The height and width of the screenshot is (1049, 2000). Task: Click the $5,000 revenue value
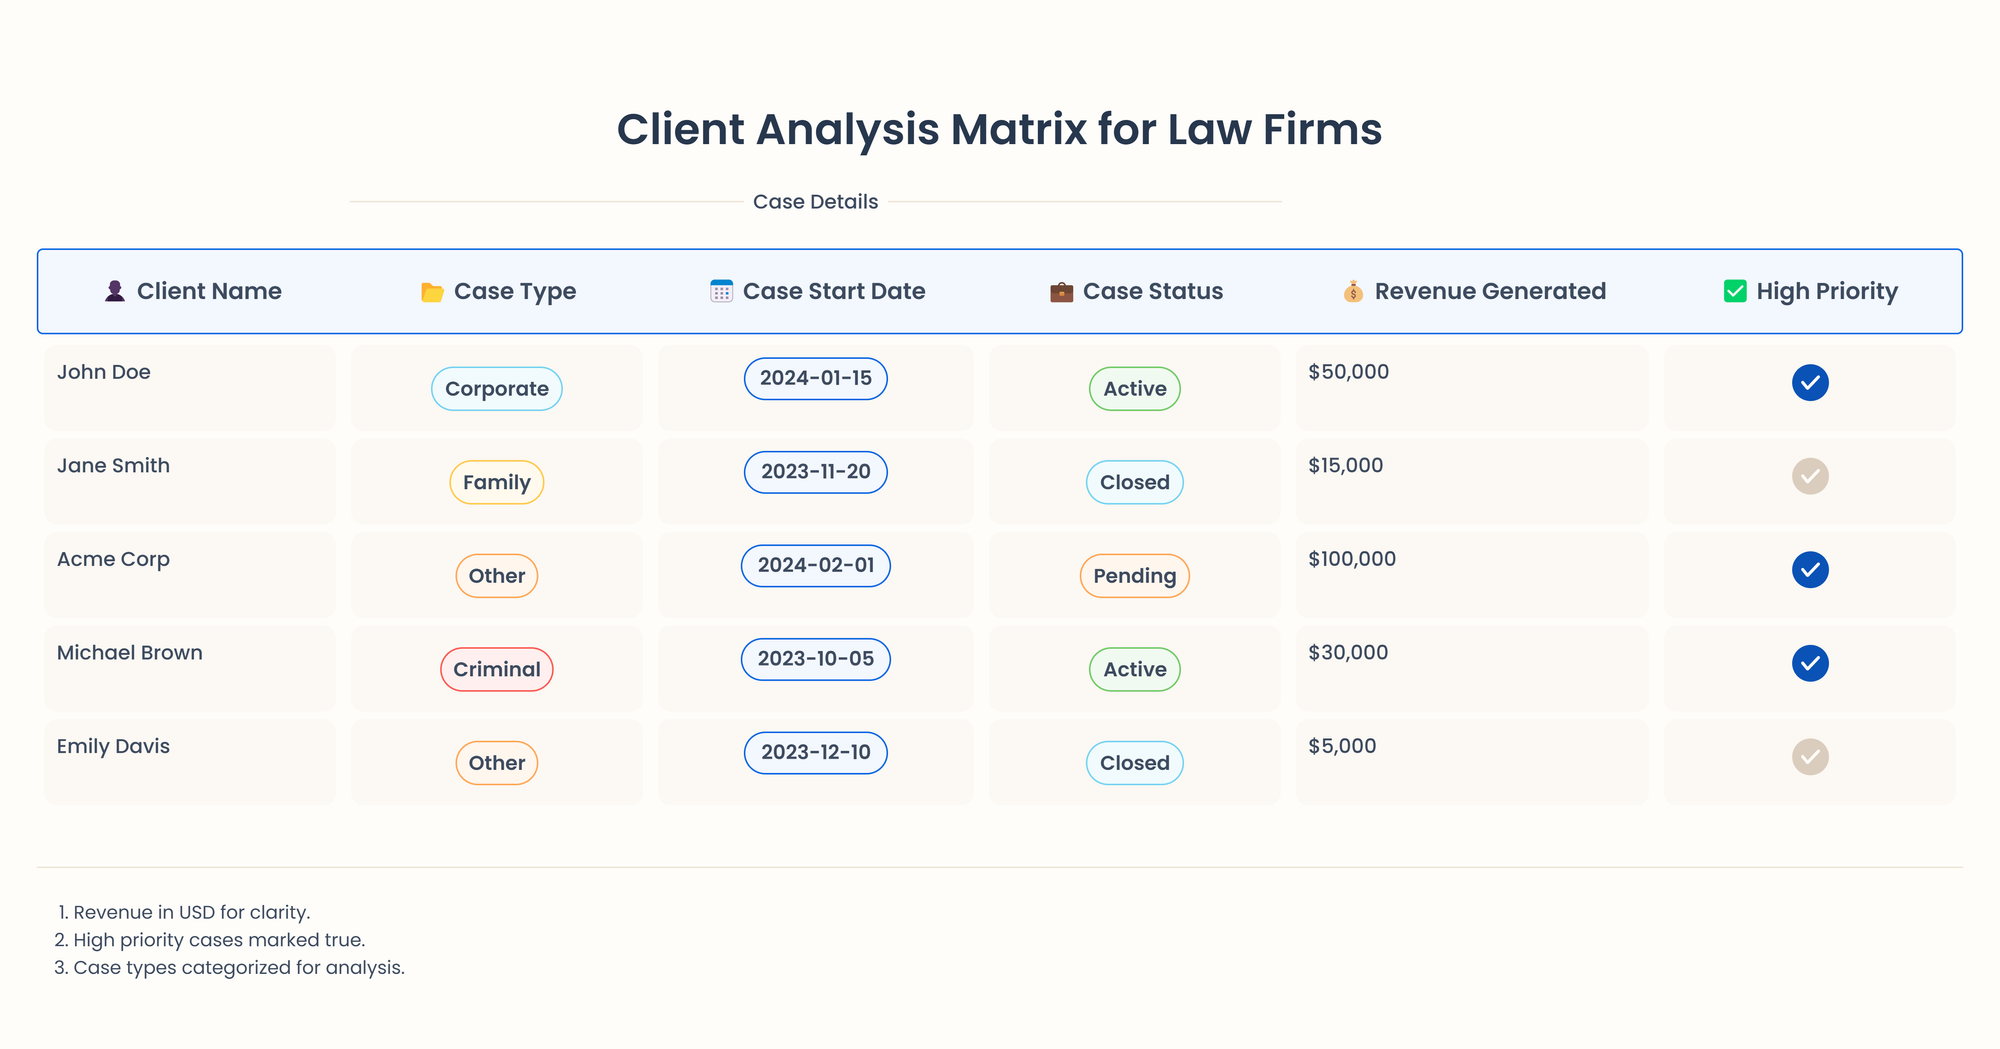pos(1342,746)
